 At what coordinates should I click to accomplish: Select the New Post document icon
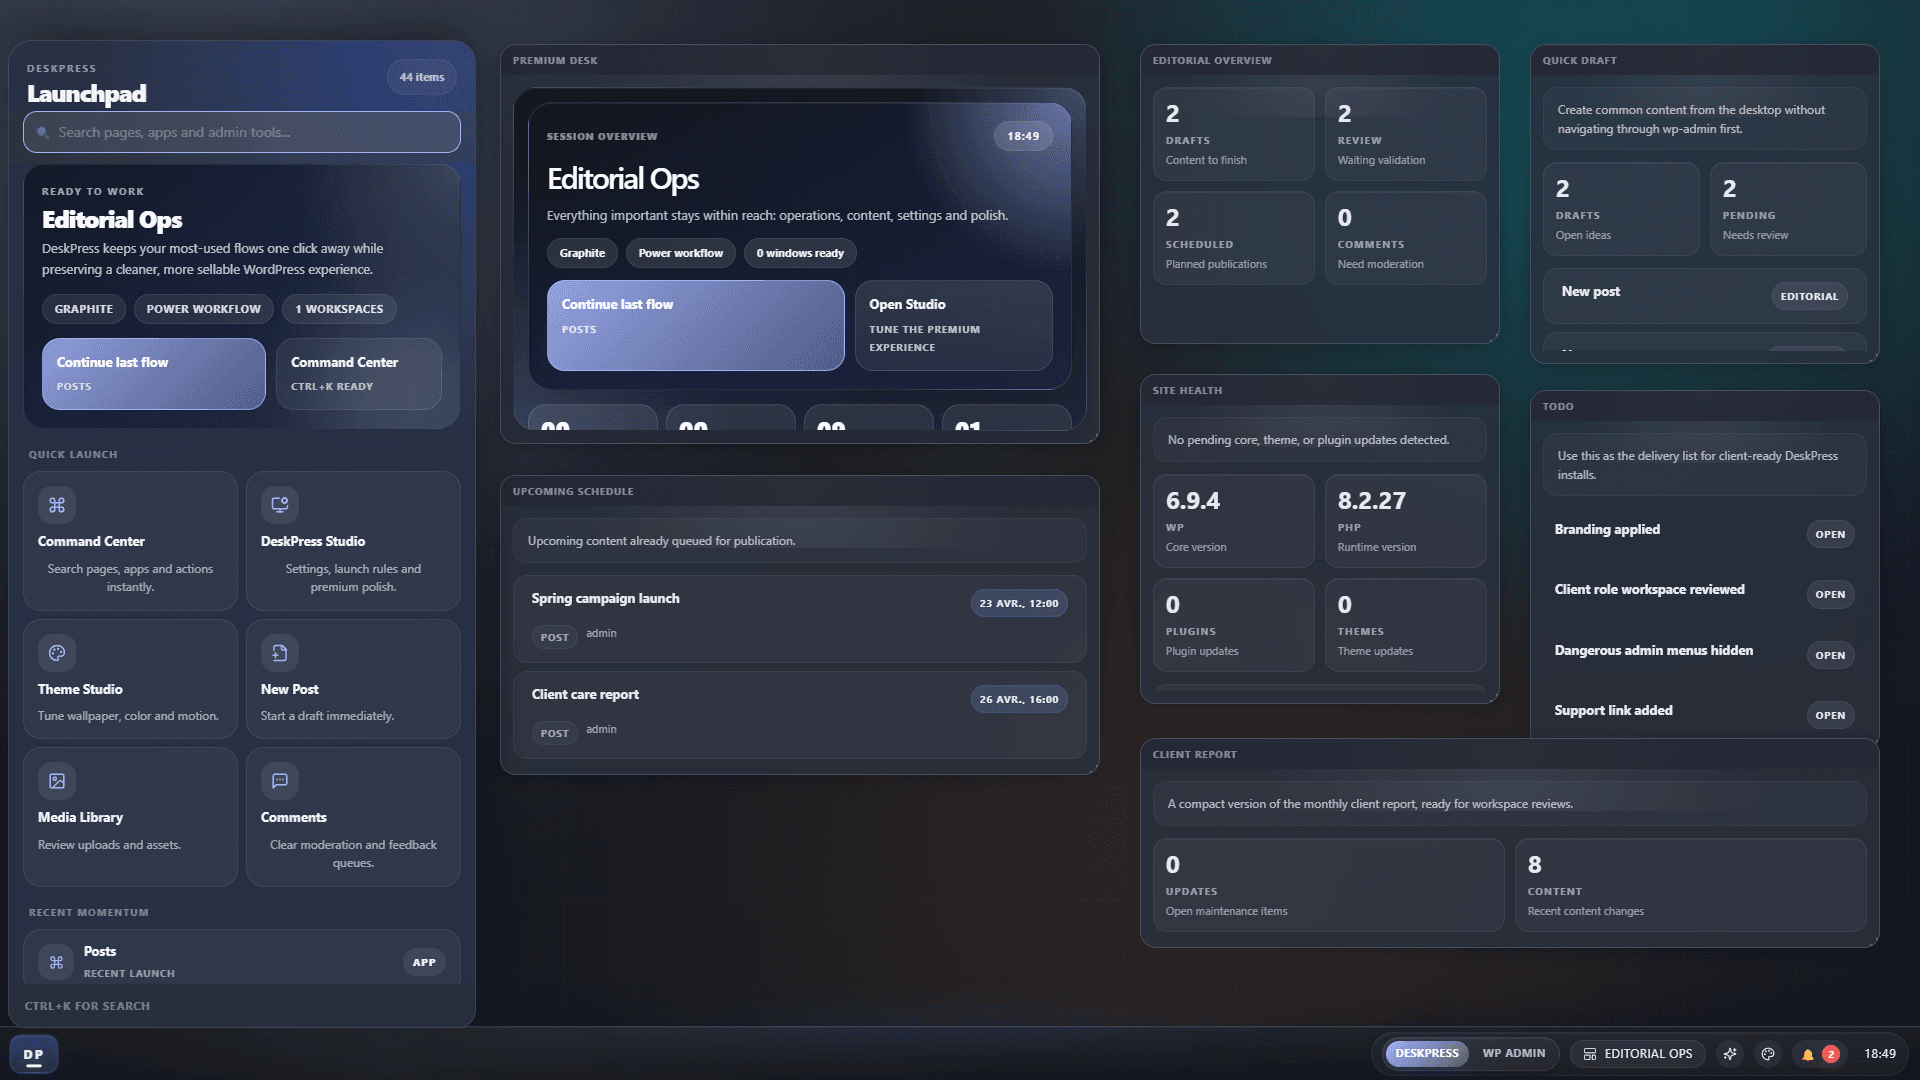click(x=279, y=652)
